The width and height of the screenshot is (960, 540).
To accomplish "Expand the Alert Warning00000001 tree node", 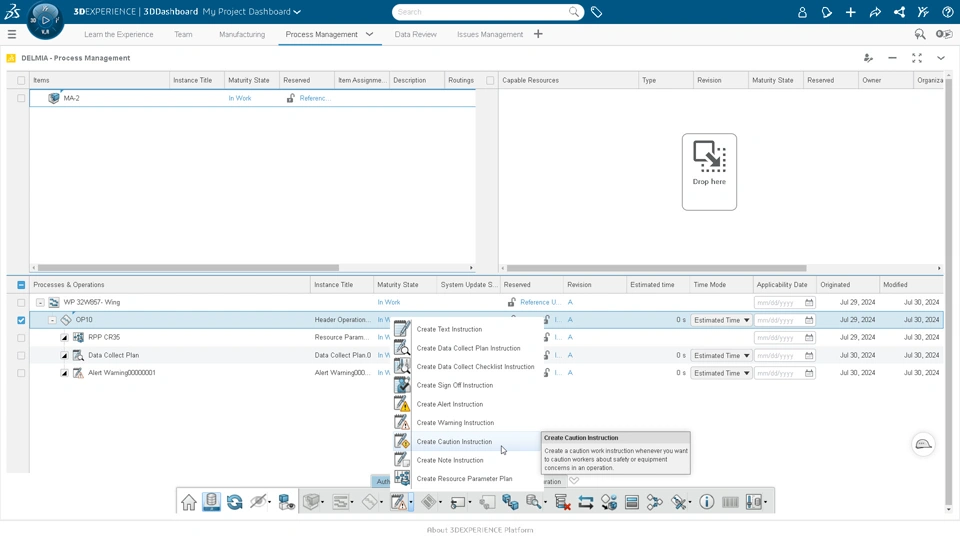I will tap(64, 373).
